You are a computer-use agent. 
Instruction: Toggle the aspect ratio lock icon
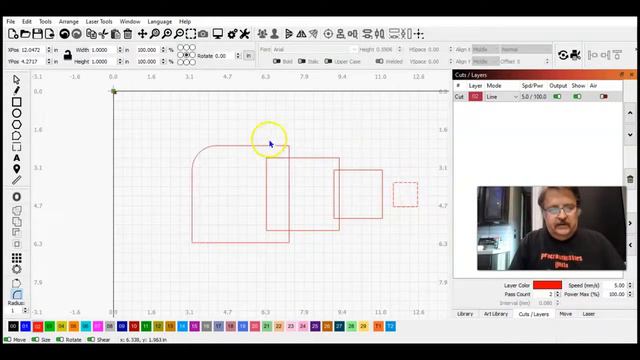coord(67,55)
